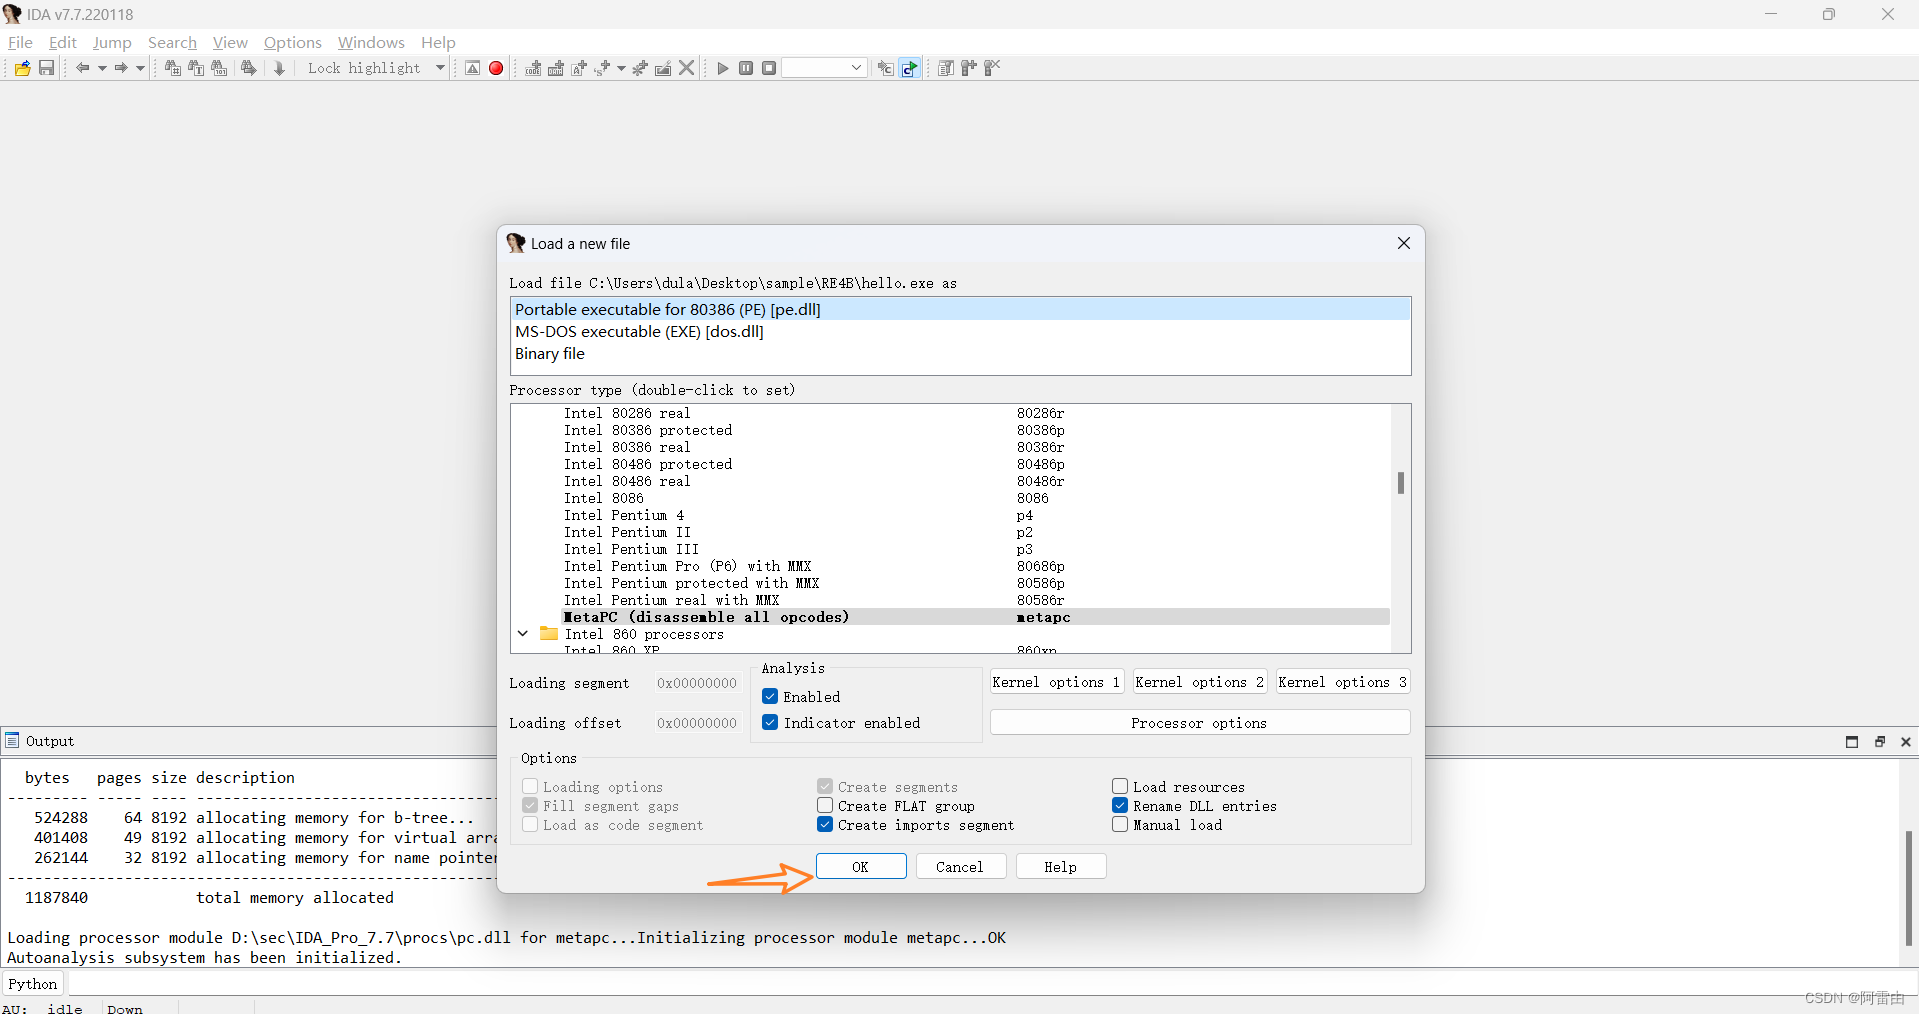Open the View menu

coord(230,42)
